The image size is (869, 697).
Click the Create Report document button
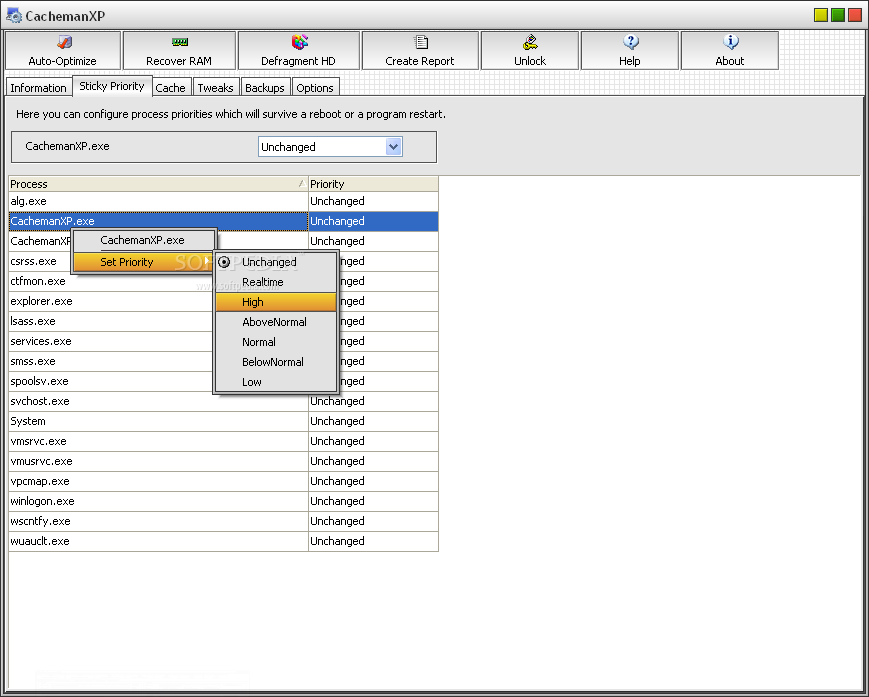click(x=420, y=50)
